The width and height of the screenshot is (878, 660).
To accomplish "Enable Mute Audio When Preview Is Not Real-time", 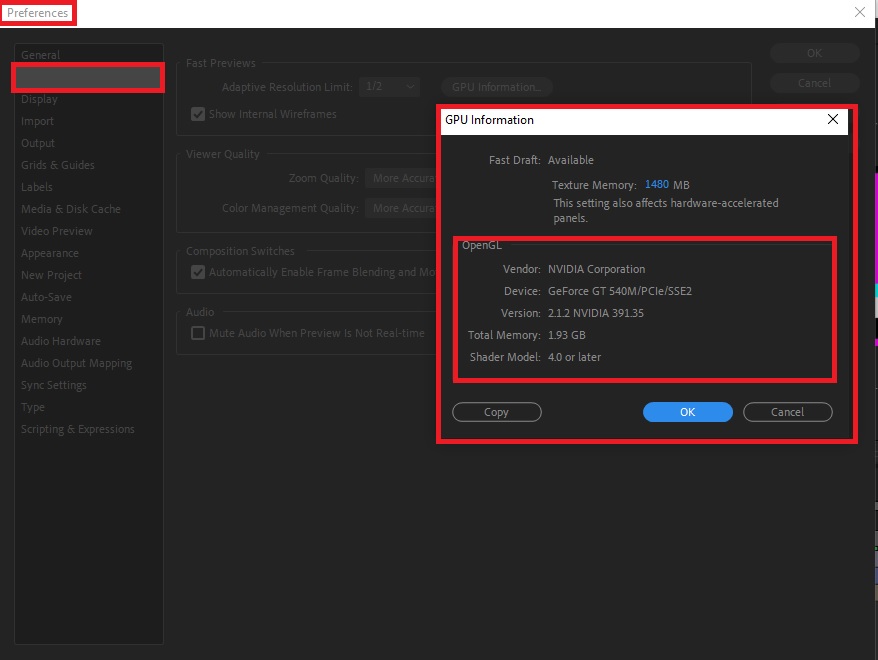I will 198,333.
